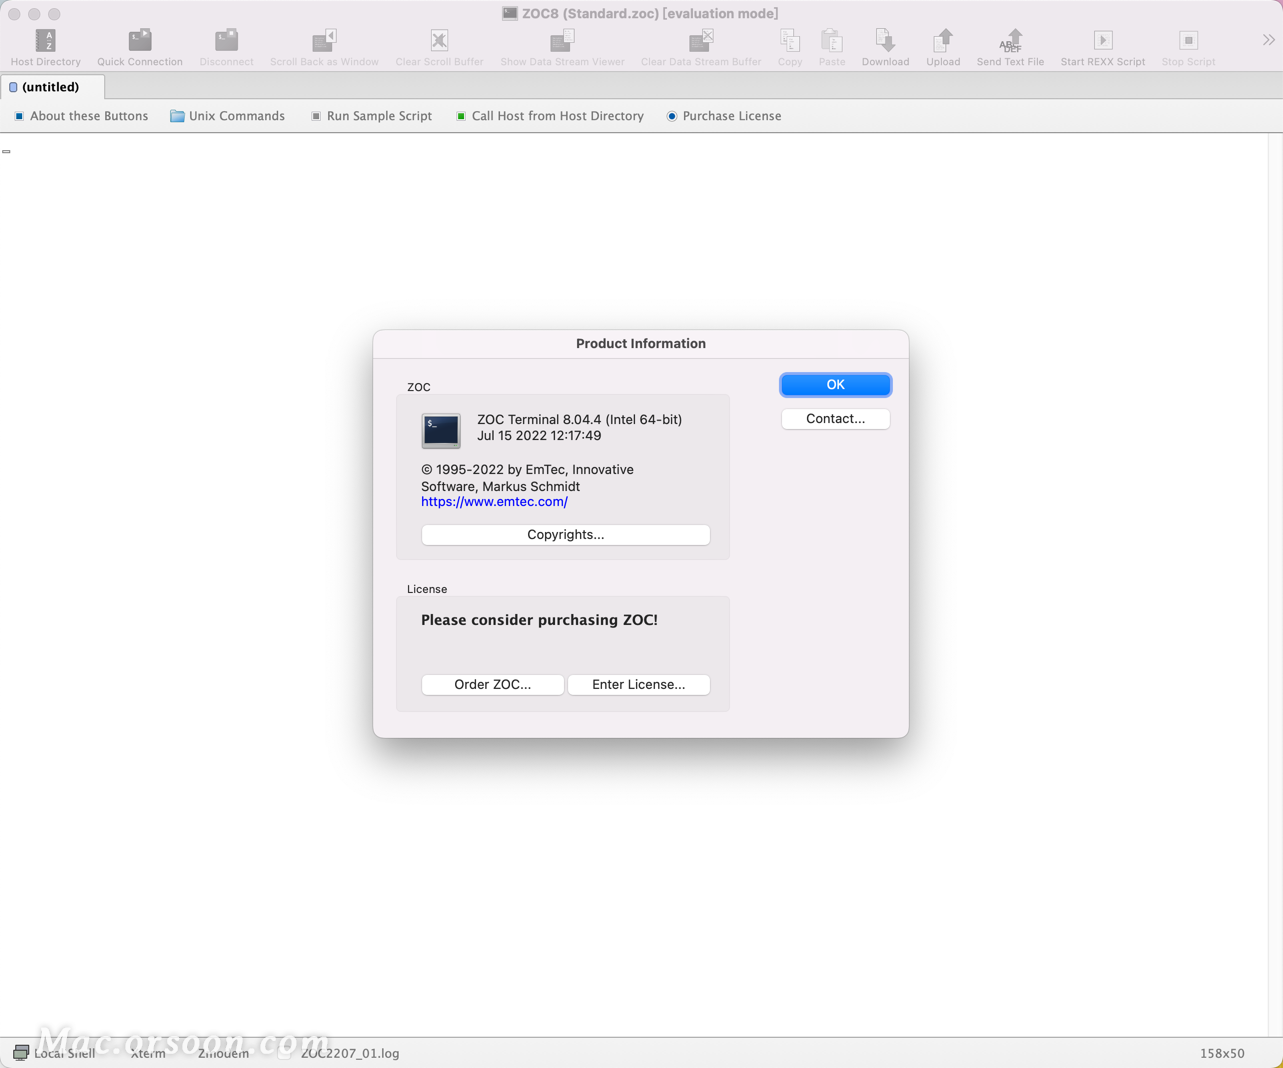1283x1068 pixels.
Task: Click the window title ZOC8 icon
Action: tap(510, 14)
